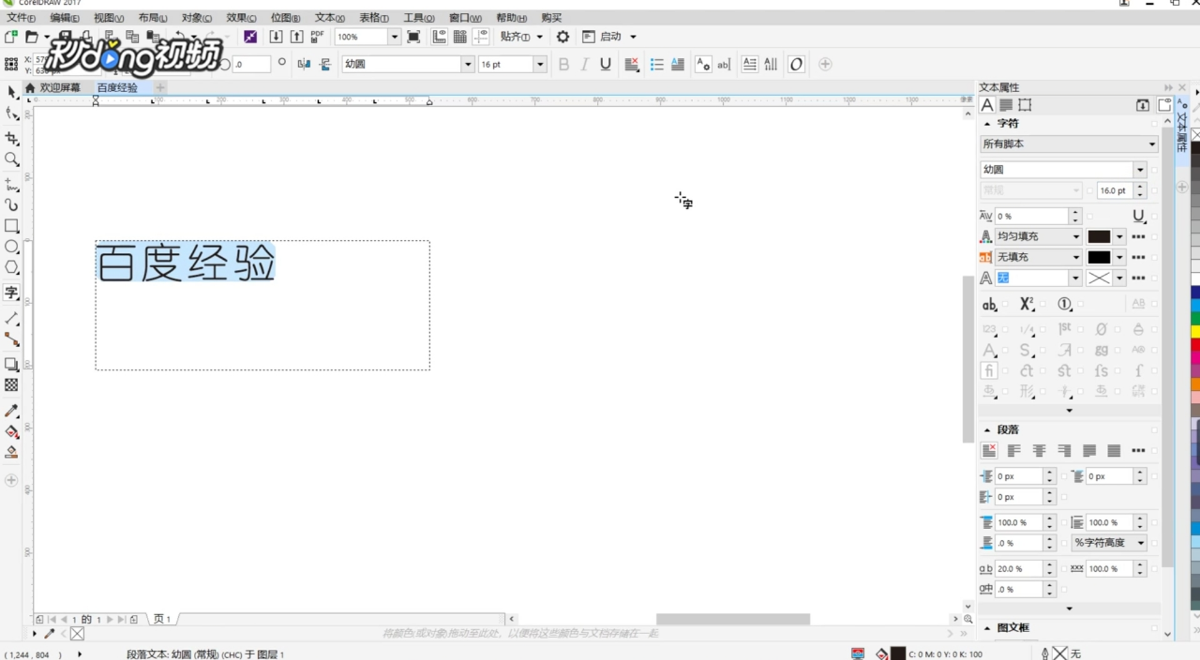Image resolution: width=1200 pixels, height=660 pixels.
Task: Open the 100% zoom level dropdown
Action: [394, 37]
